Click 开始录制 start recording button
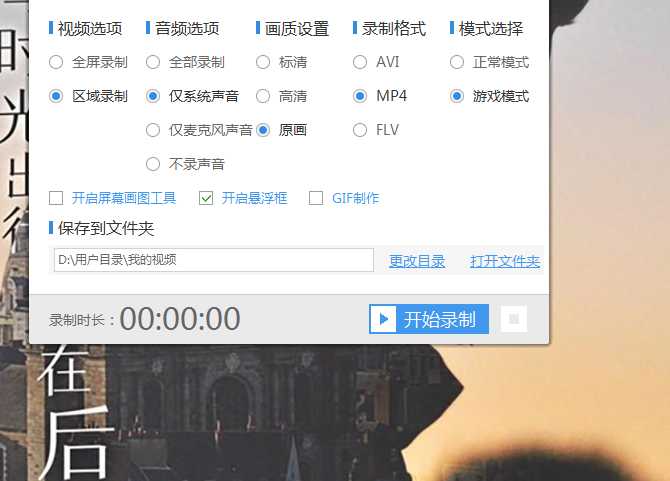670x481 pixels. pos(429,319)
